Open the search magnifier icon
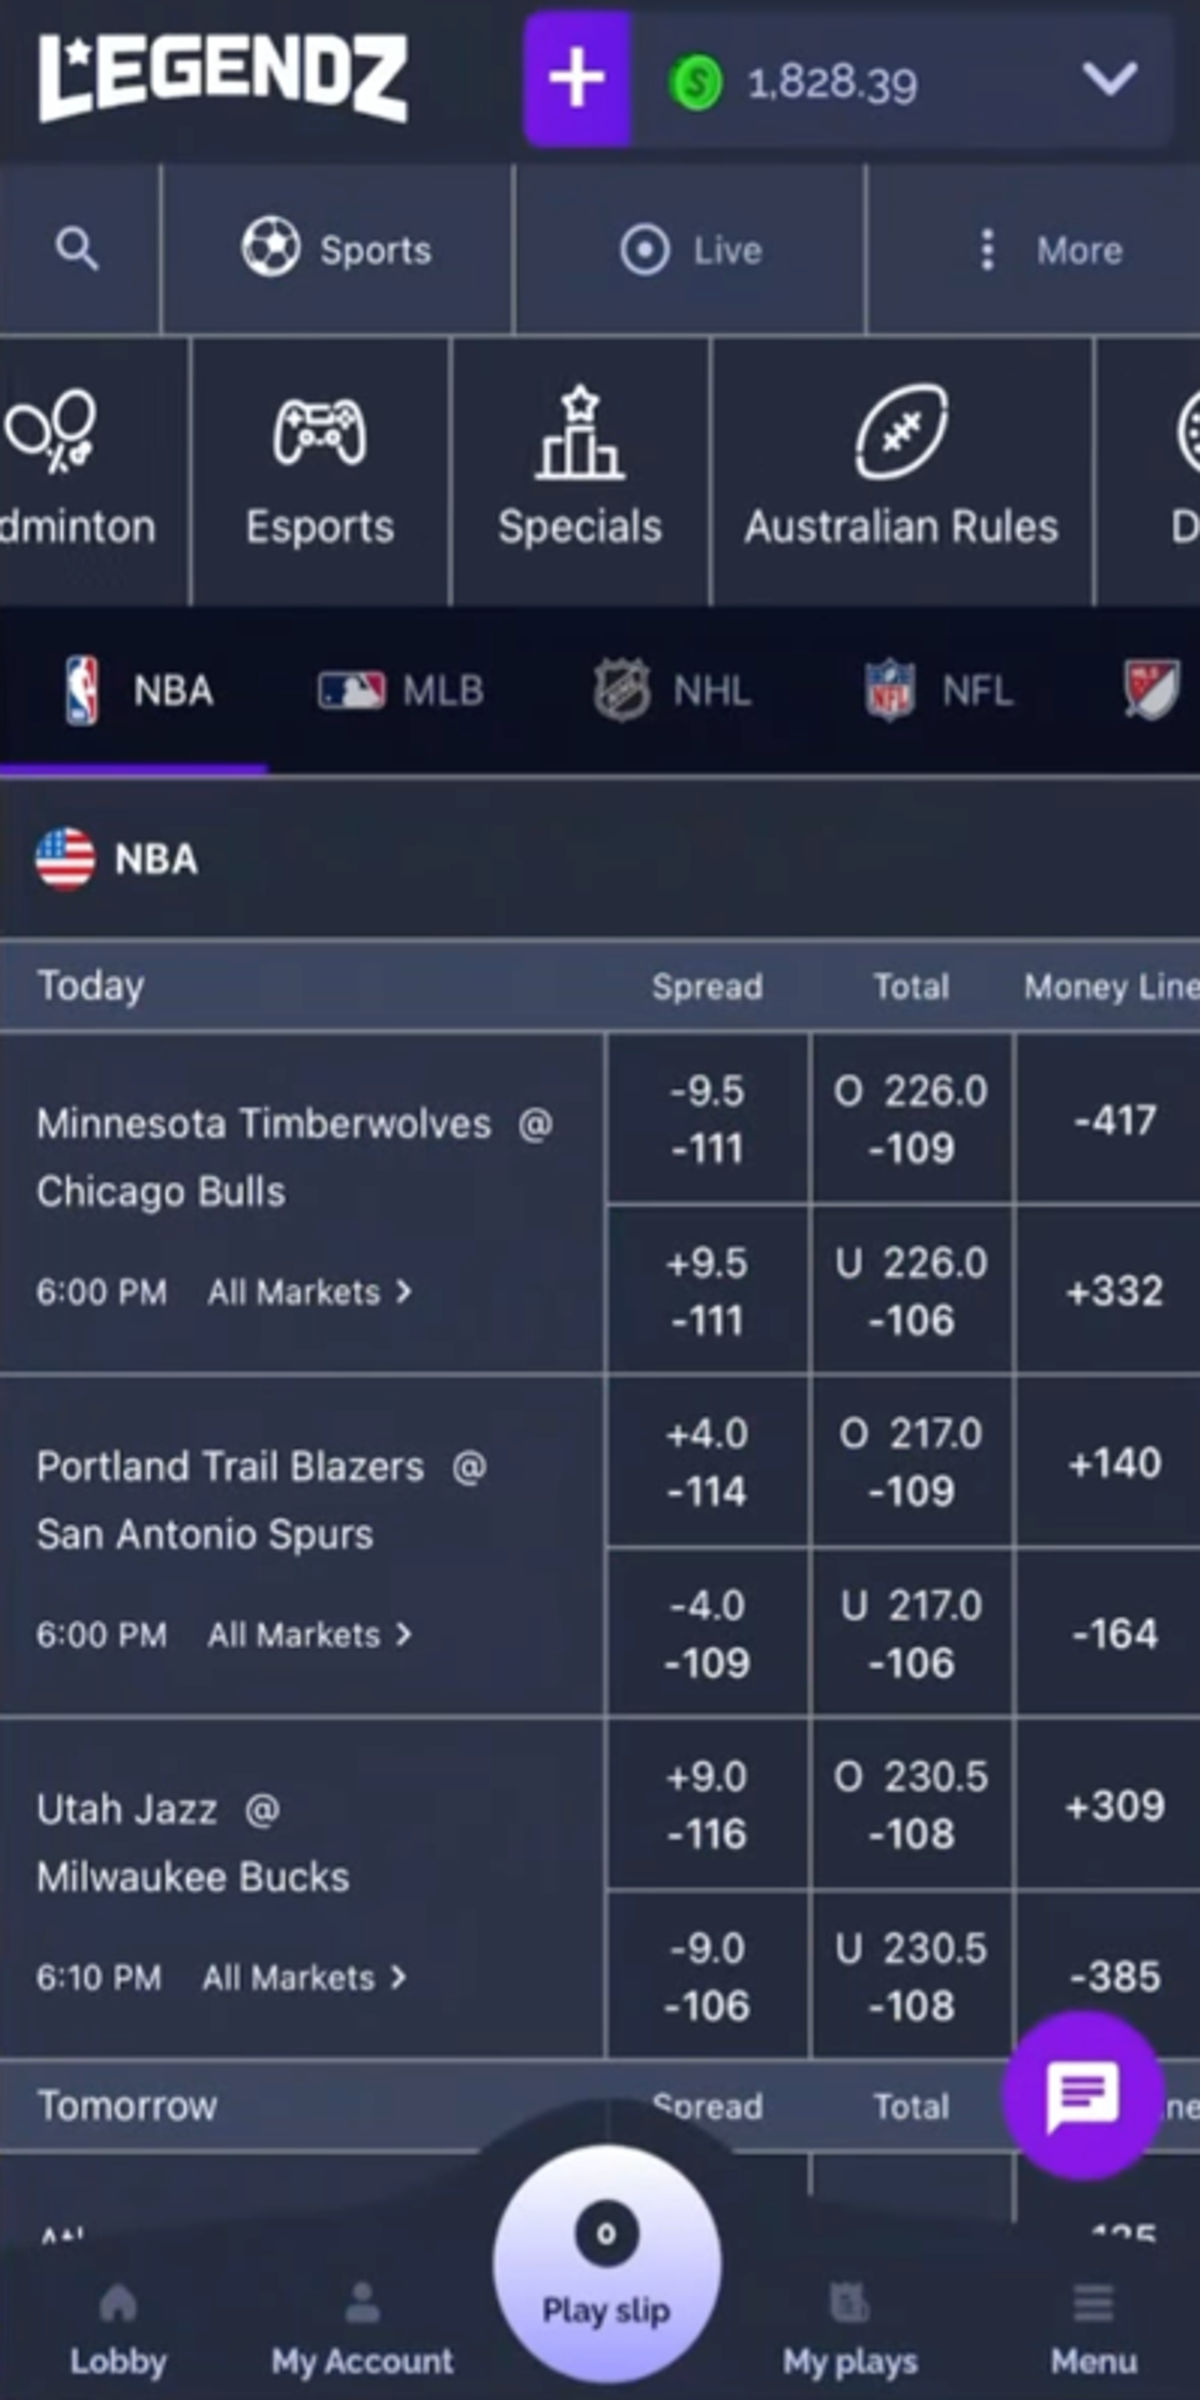This screenshot has width=1200, height=2400. 77,249
